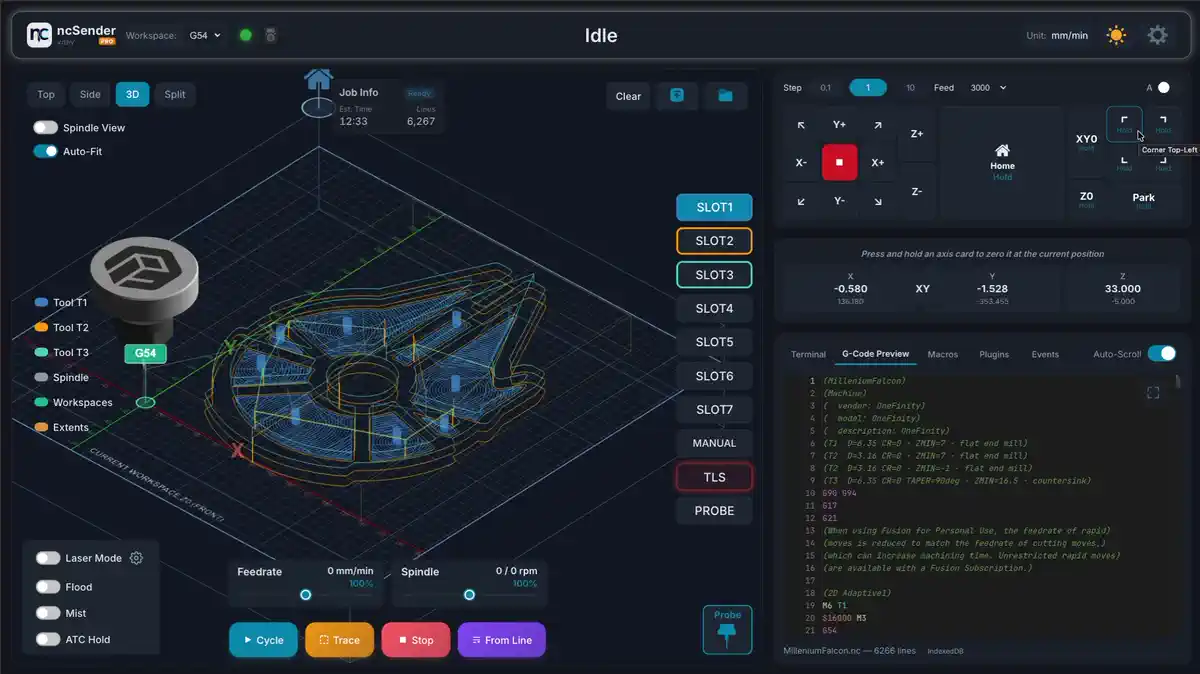The width and height of the screenshot is (1200, 674).
Task: Jog diagonally with the up-left arrow
Action: 801,125
